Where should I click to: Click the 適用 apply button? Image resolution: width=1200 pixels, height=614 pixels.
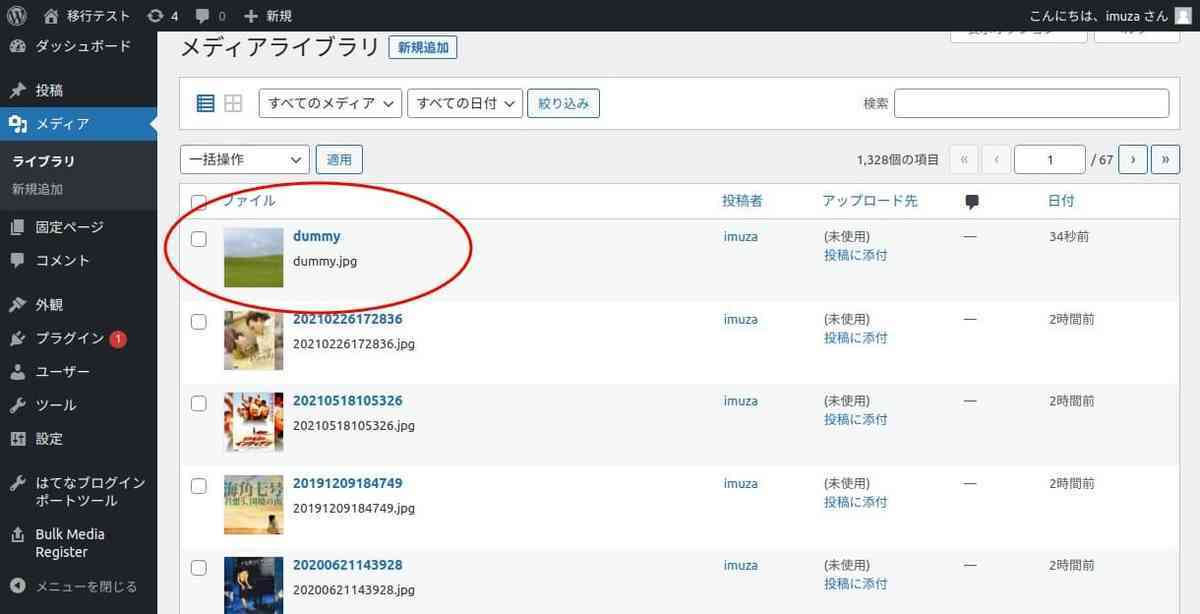(339, 159)
